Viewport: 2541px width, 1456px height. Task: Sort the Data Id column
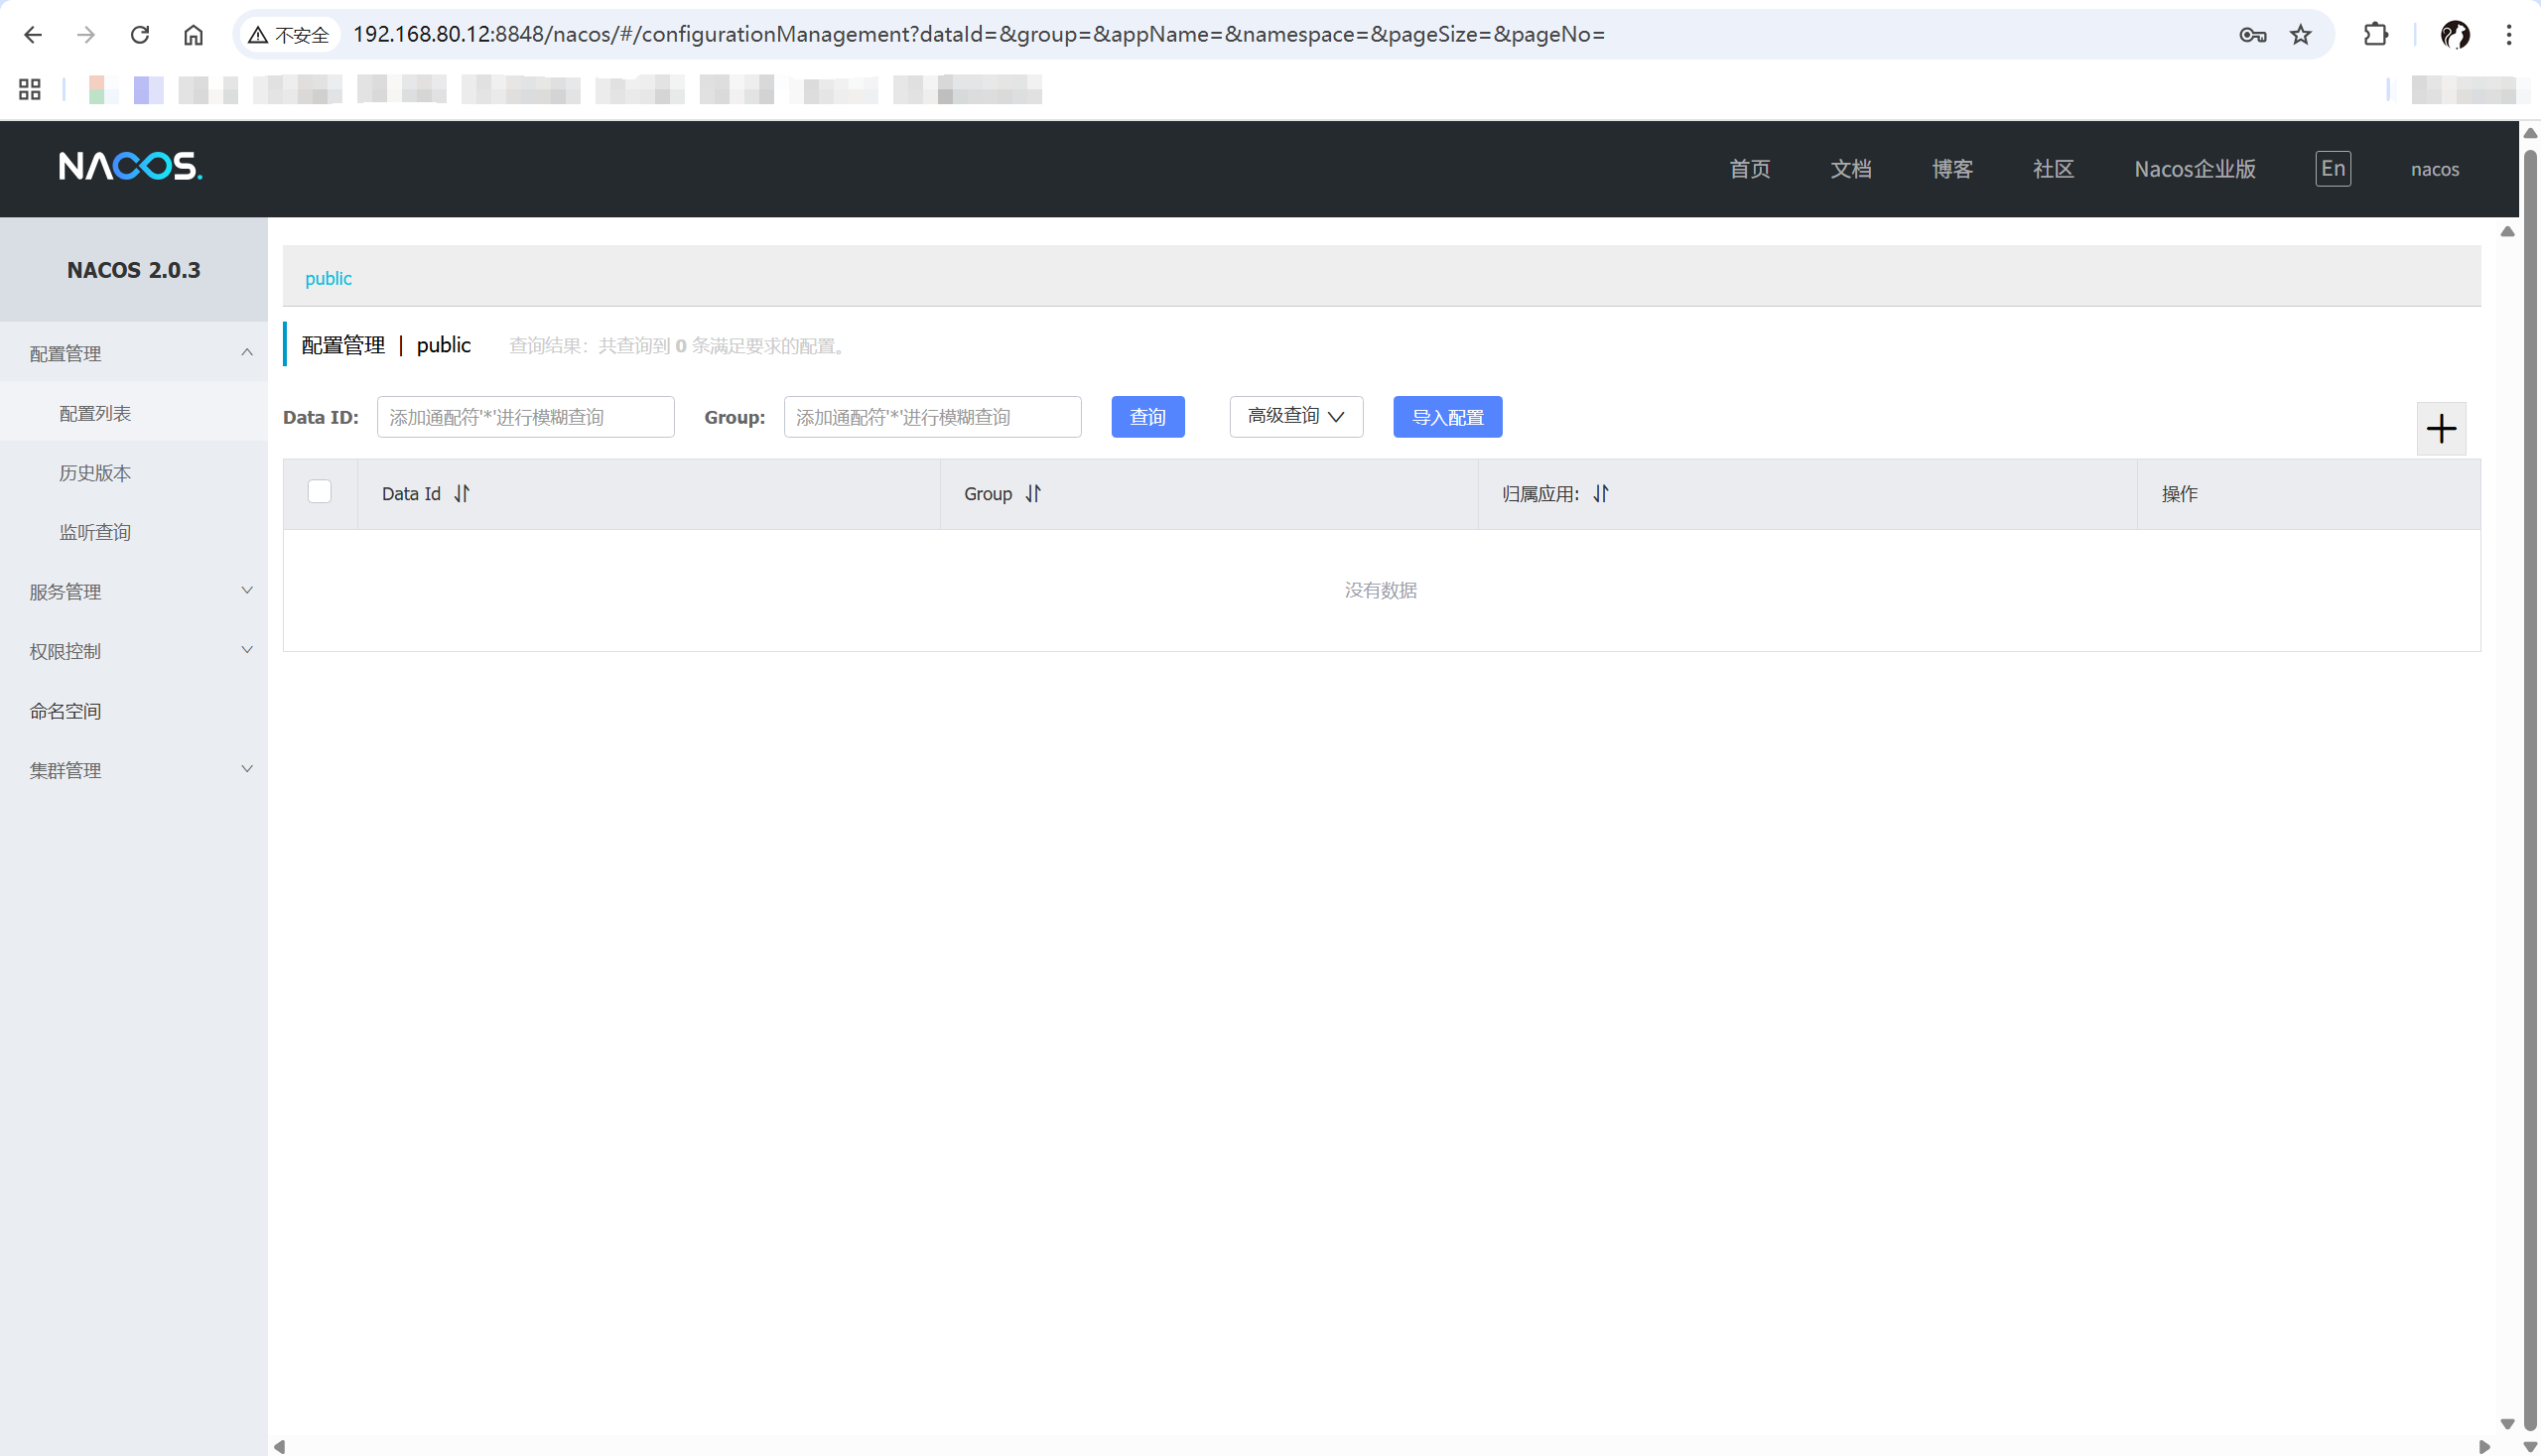461,494
